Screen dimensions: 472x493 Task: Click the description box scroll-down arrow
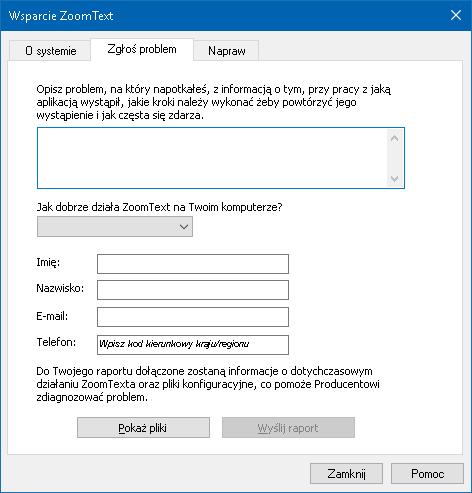395,179
